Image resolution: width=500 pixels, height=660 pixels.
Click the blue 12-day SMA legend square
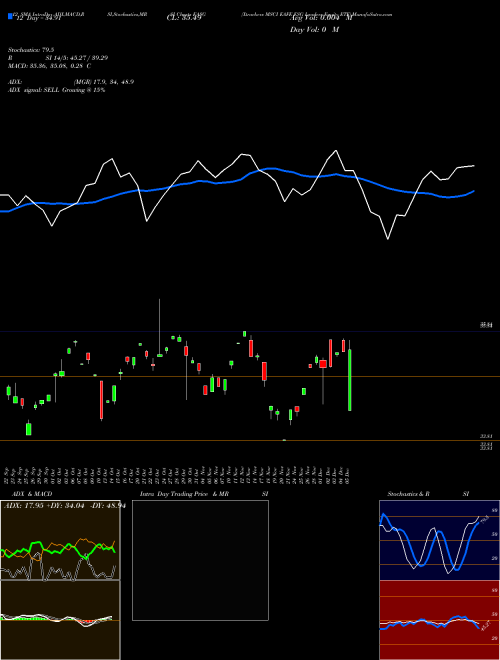[11, 16]
